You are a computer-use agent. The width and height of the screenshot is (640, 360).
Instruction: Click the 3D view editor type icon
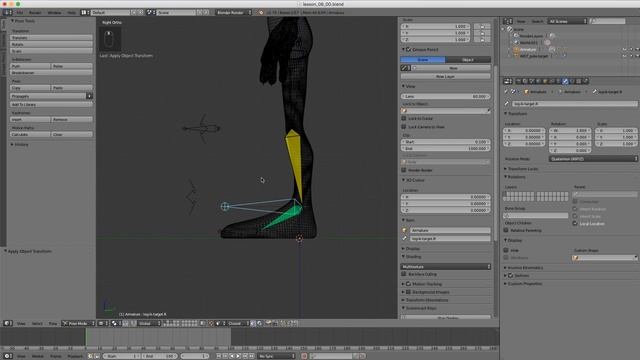pyautogui.click(x=8, y=323)
